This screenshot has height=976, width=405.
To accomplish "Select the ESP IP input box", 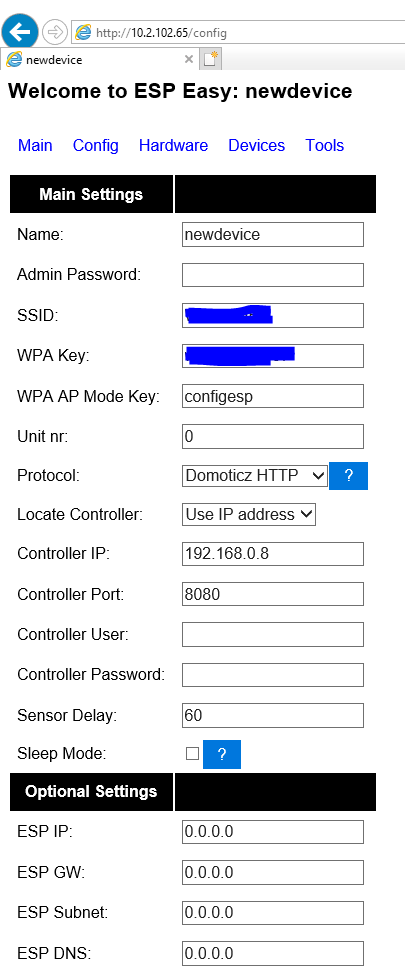I will [x=272, y=833].
